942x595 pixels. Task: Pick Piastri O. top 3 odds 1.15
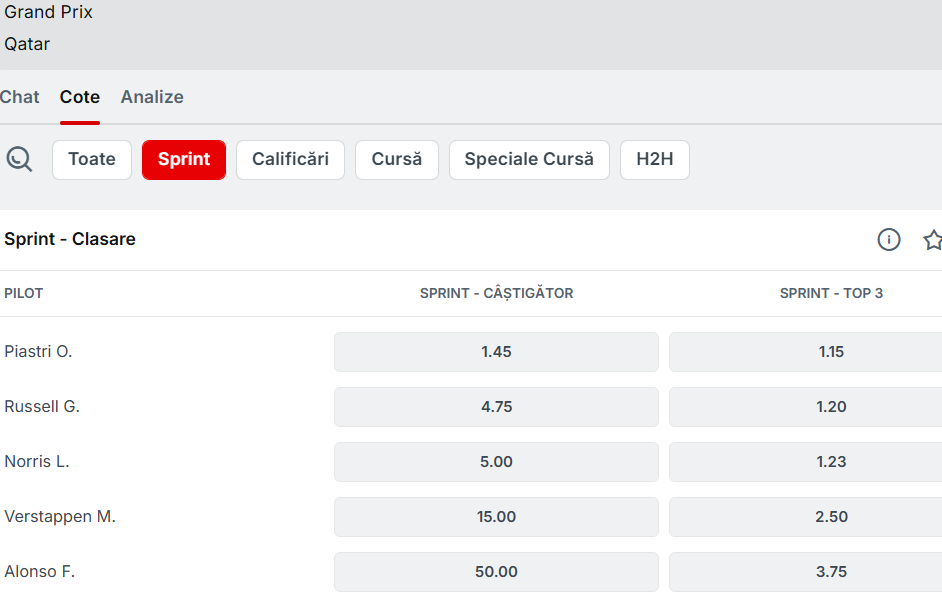[x=830, y=352]
